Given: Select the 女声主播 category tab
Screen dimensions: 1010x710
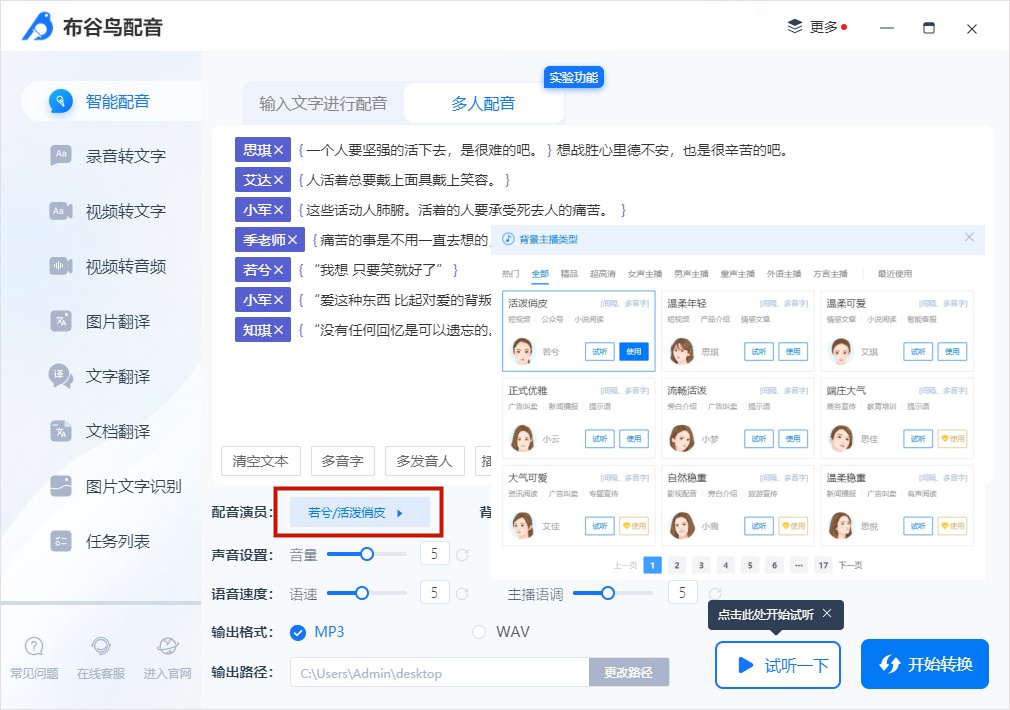Looking at the screenshot, I should coord(645,274).
